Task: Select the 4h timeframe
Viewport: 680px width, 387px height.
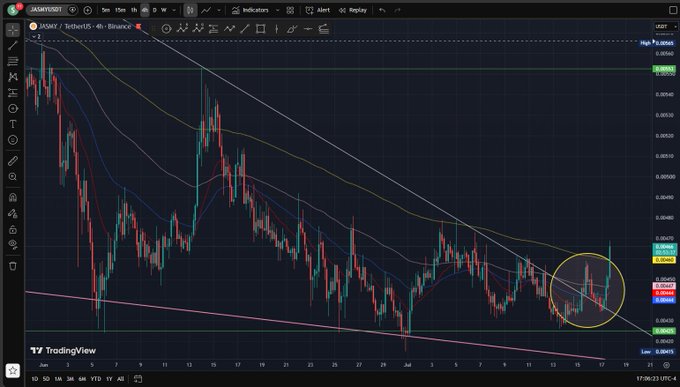Action: [145, 10]
